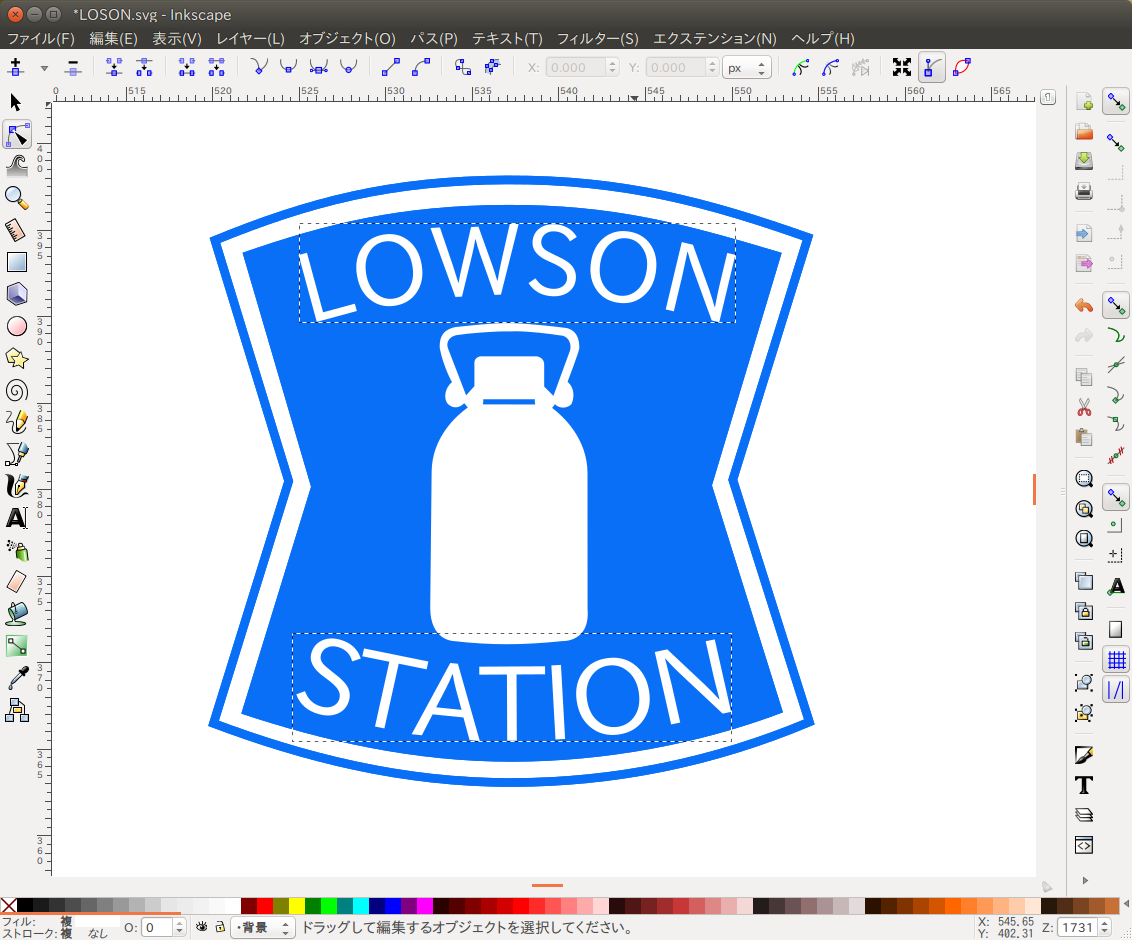The width and height of the screenshot is (1132, 940).
Task: Toggle layer lock icon in status bar
Action: 220,927
